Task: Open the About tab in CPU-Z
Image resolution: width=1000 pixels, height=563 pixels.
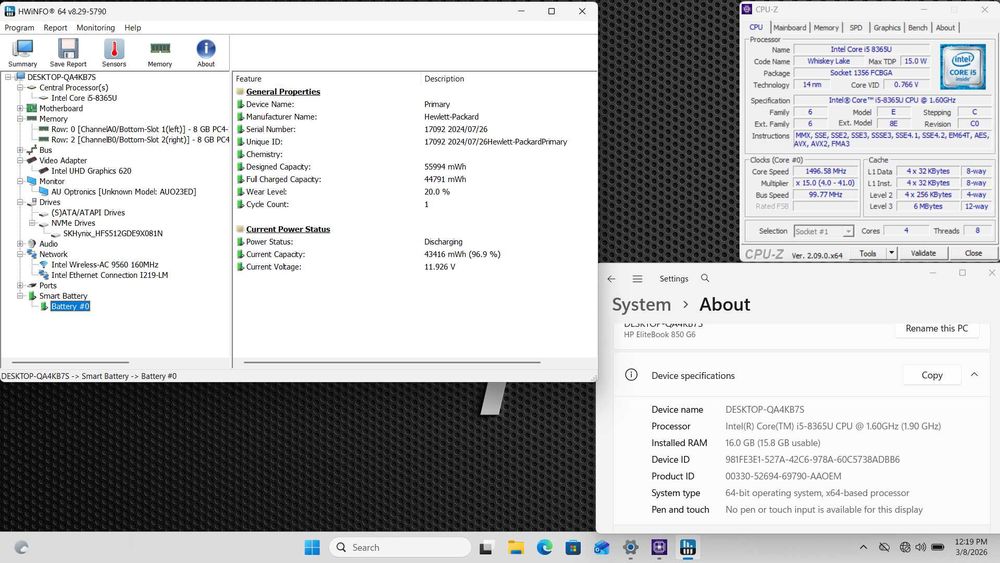Action: [x=945, y=28]
